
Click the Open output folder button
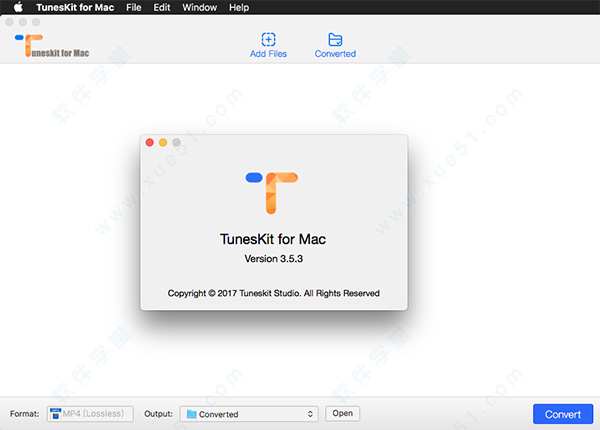click(x=342, y=413)
